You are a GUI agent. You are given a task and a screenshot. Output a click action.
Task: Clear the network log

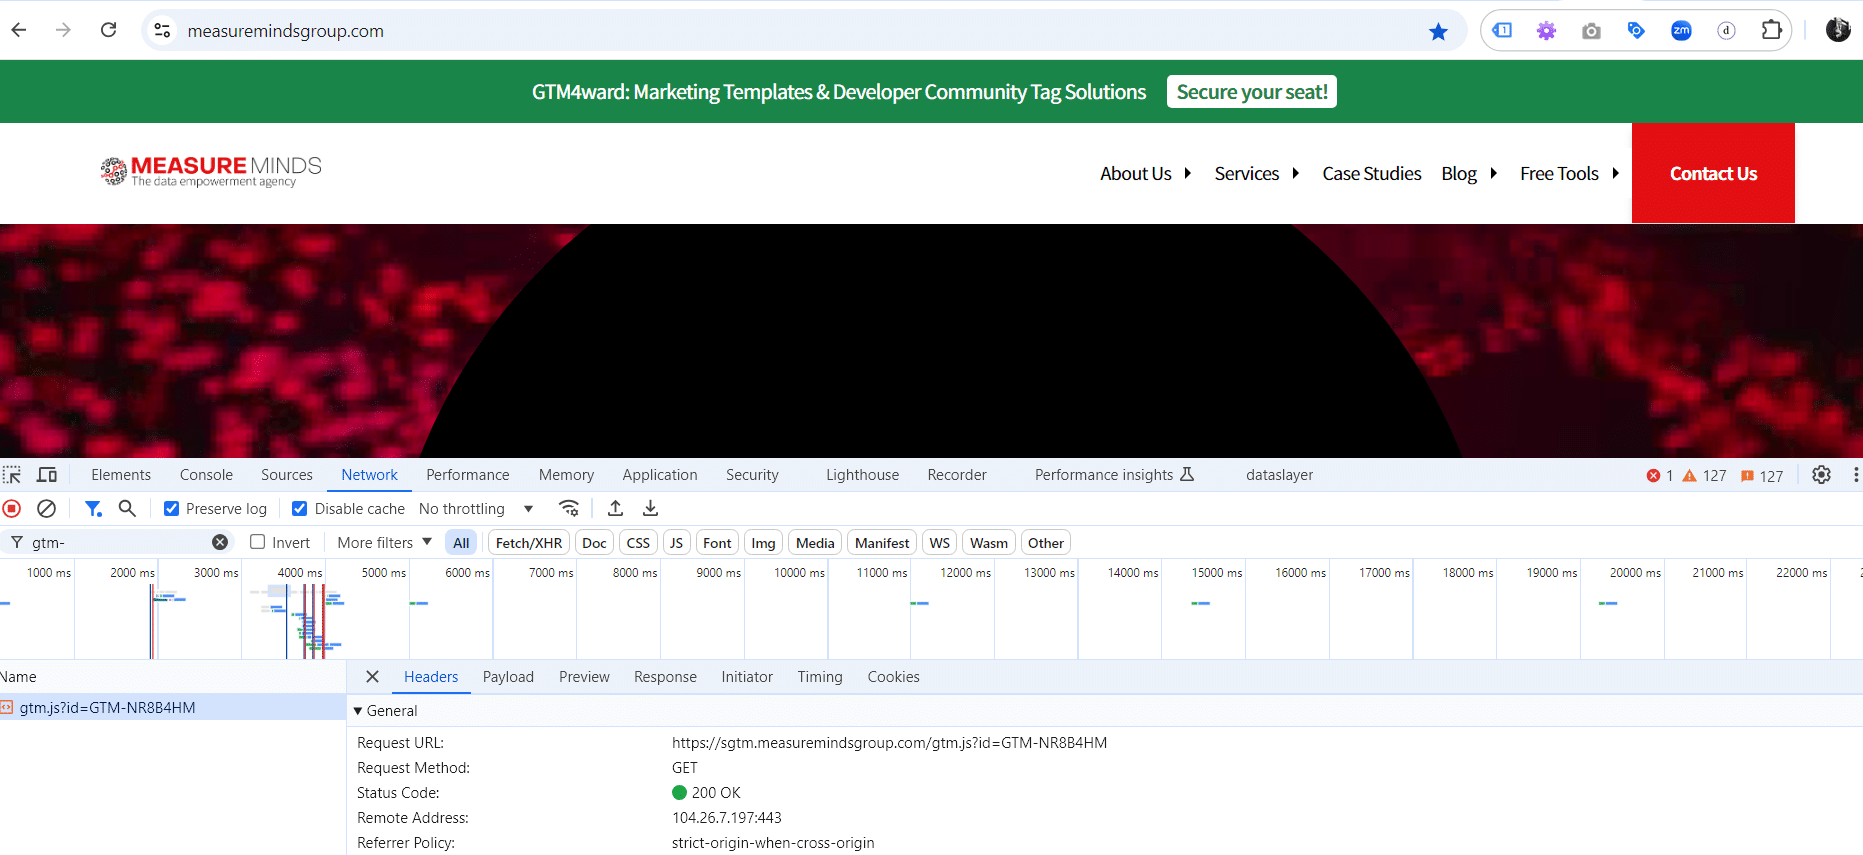click(x=46, y=508)
